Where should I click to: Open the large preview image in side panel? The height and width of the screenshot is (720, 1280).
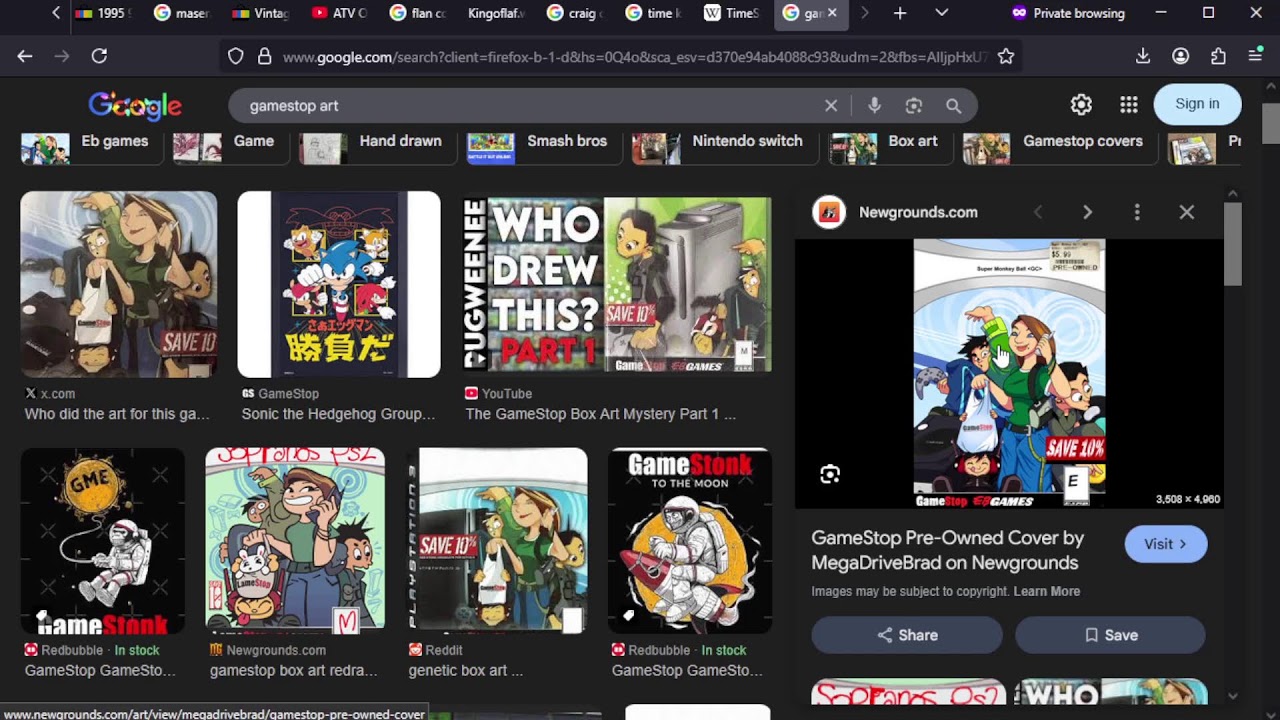[x=1009, y=374]
